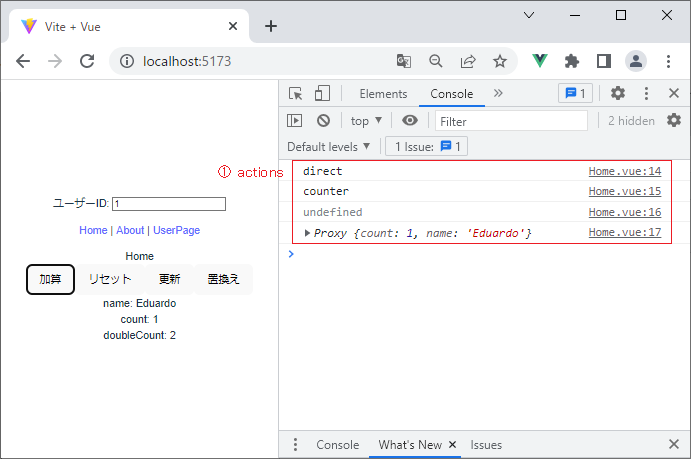Select the 'direct' console log text
The width and height of the screenshot is (691, 459).
(x=322, y=171)
